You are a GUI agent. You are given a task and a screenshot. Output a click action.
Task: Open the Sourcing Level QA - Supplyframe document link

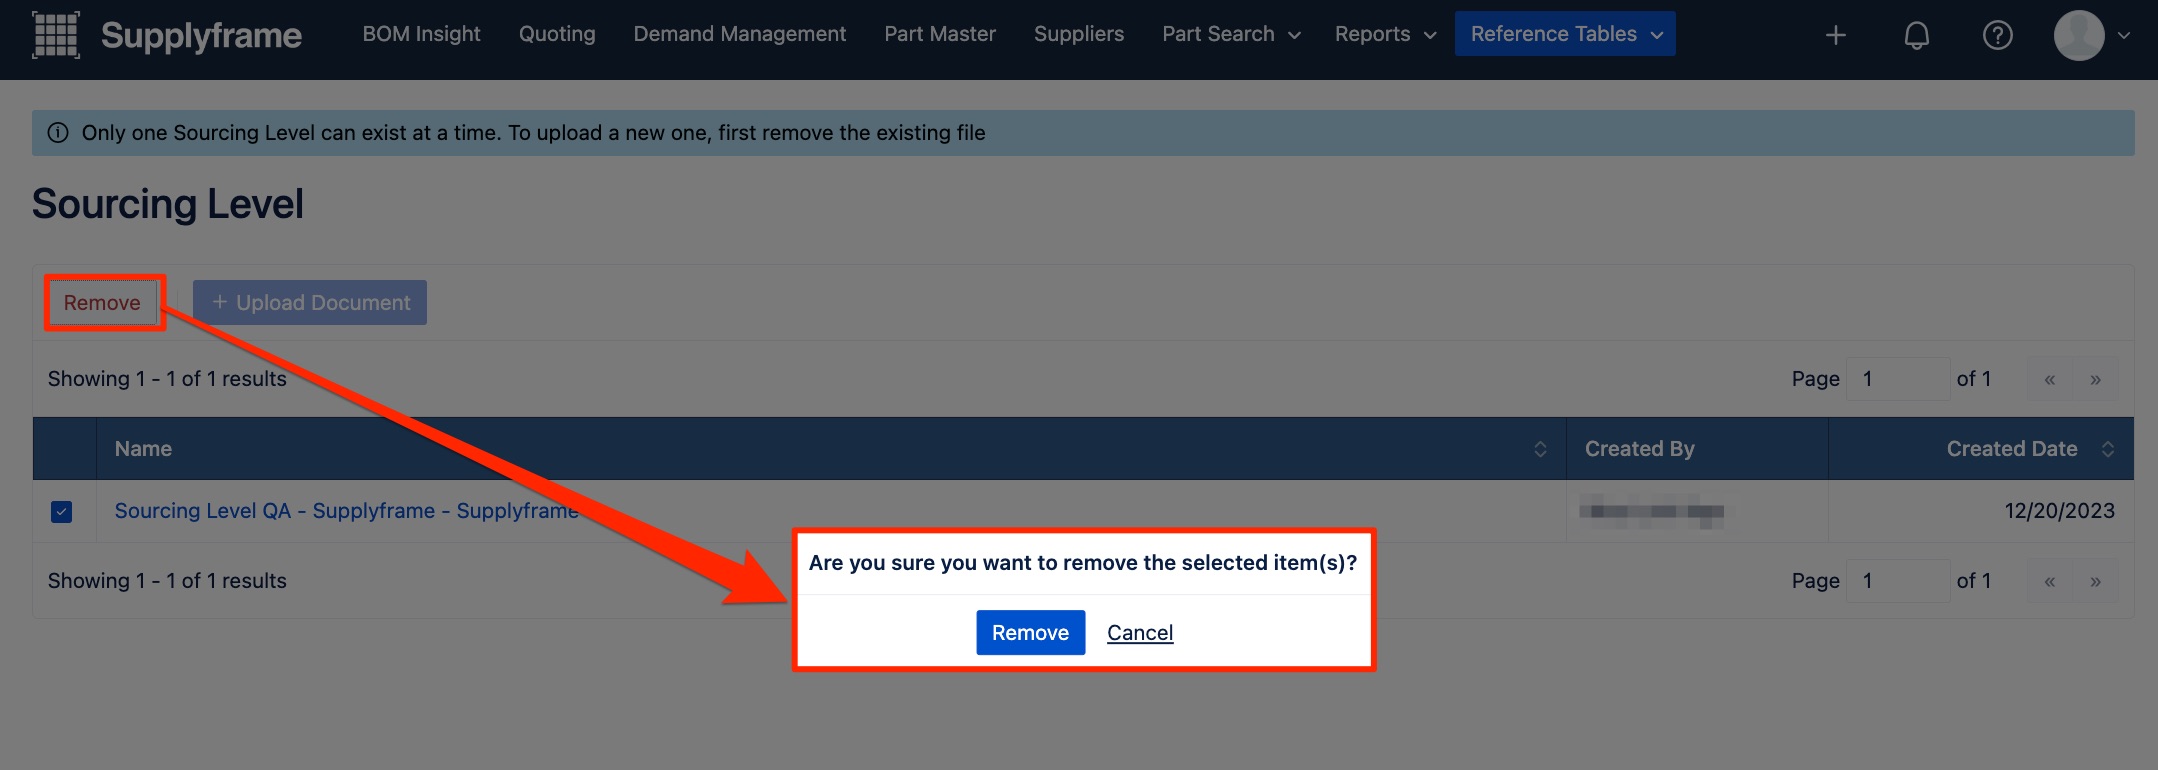point(346,511)
